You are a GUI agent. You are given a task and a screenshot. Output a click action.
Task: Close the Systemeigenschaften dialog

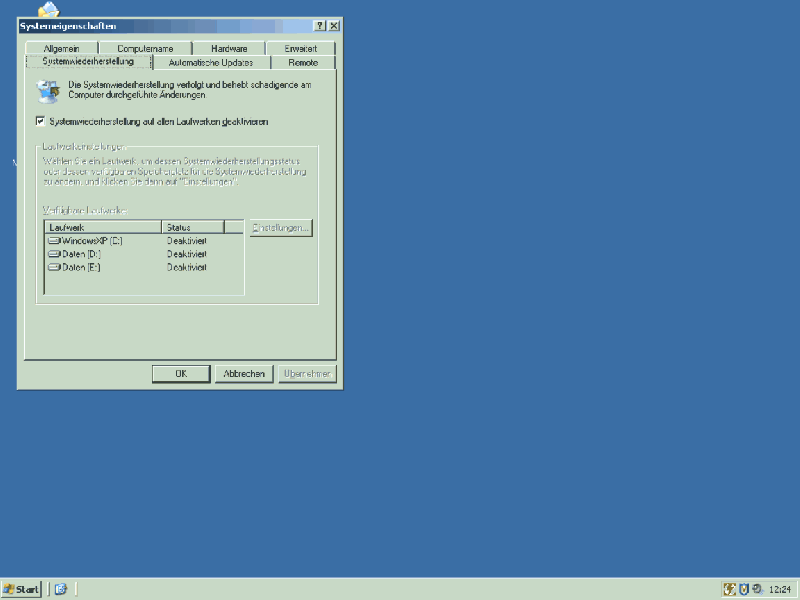334,26
